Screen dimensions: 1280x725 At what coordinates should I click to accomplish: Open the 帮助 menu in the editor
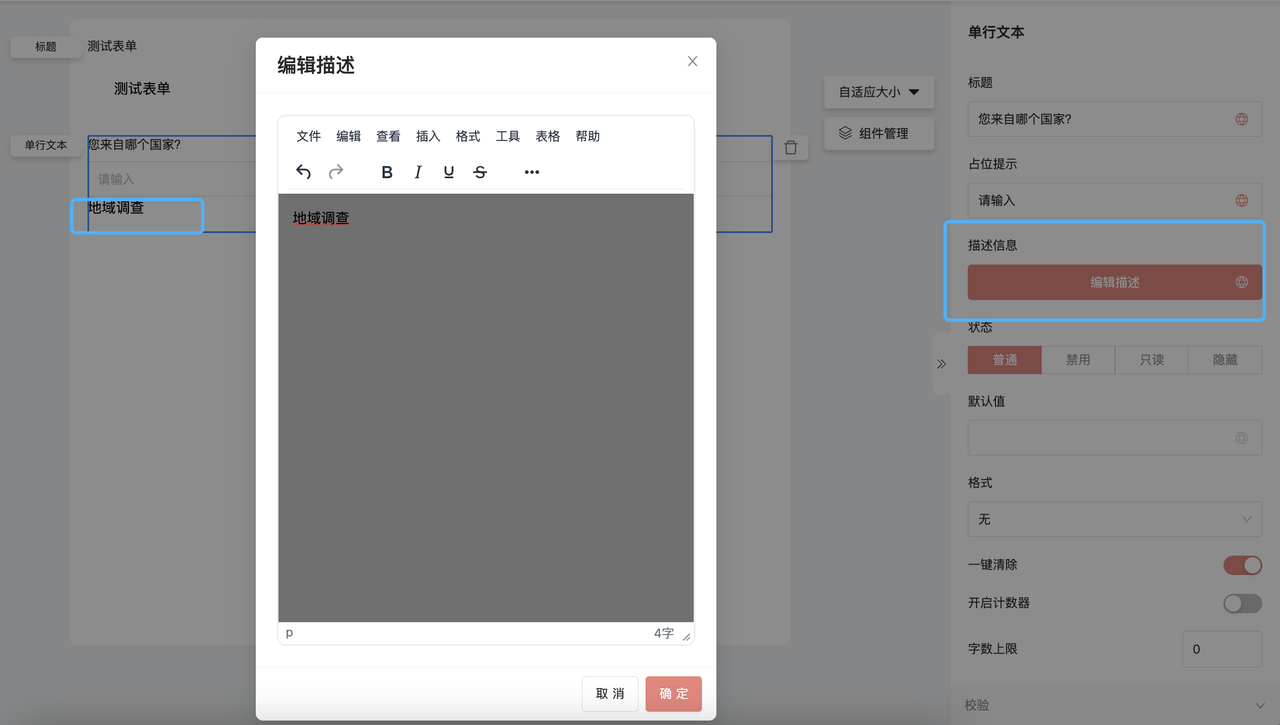588,136
